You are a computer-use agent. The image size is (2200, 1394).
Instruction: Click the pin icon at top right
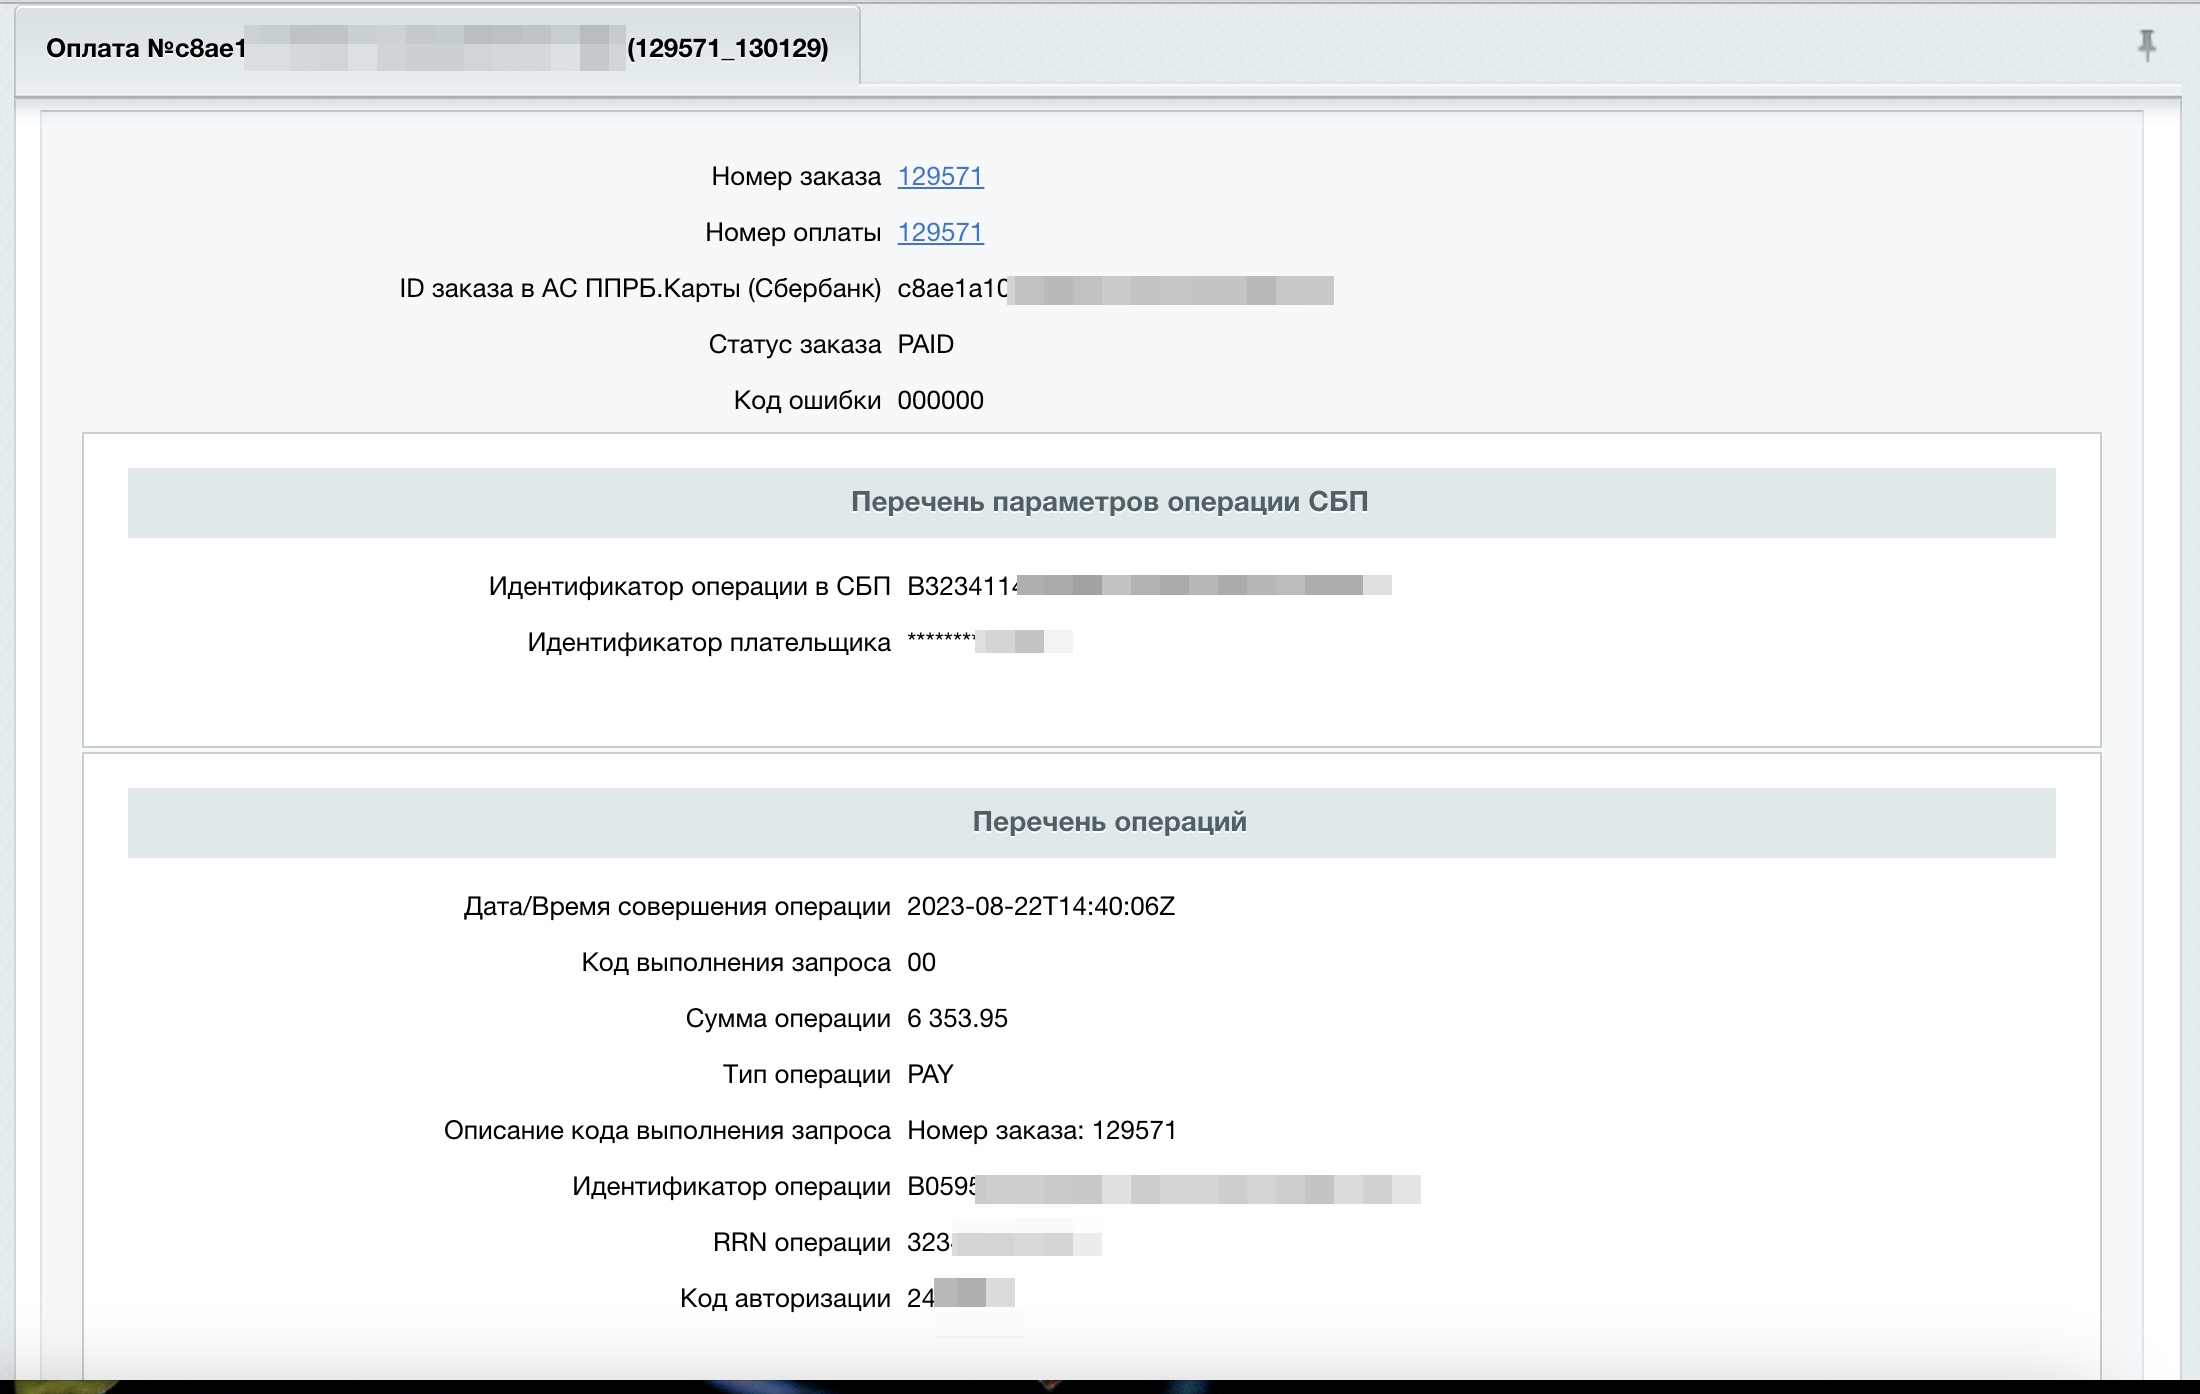coord(2146,45)
